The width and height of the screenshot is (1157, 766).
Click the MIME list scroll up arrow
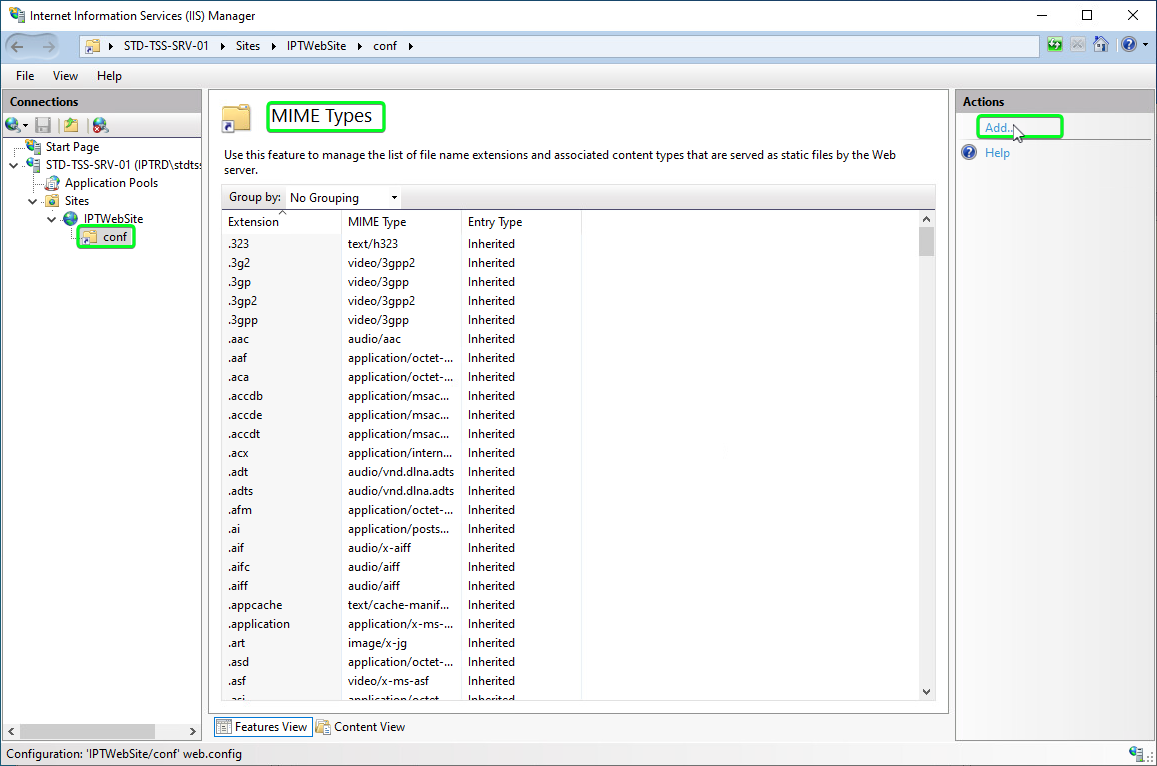pos(927,219)
